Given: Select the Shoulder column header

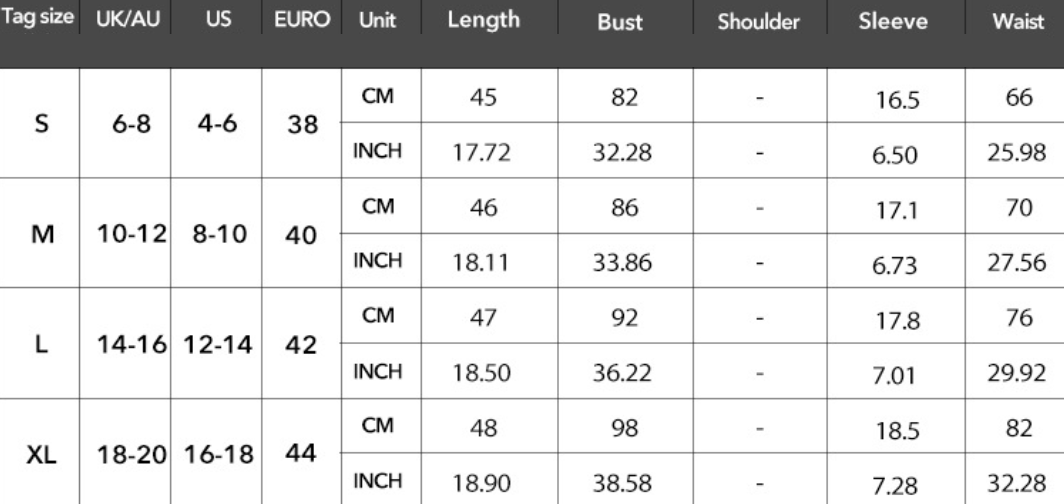Looking at the screenshot, I should pos(759,21).
